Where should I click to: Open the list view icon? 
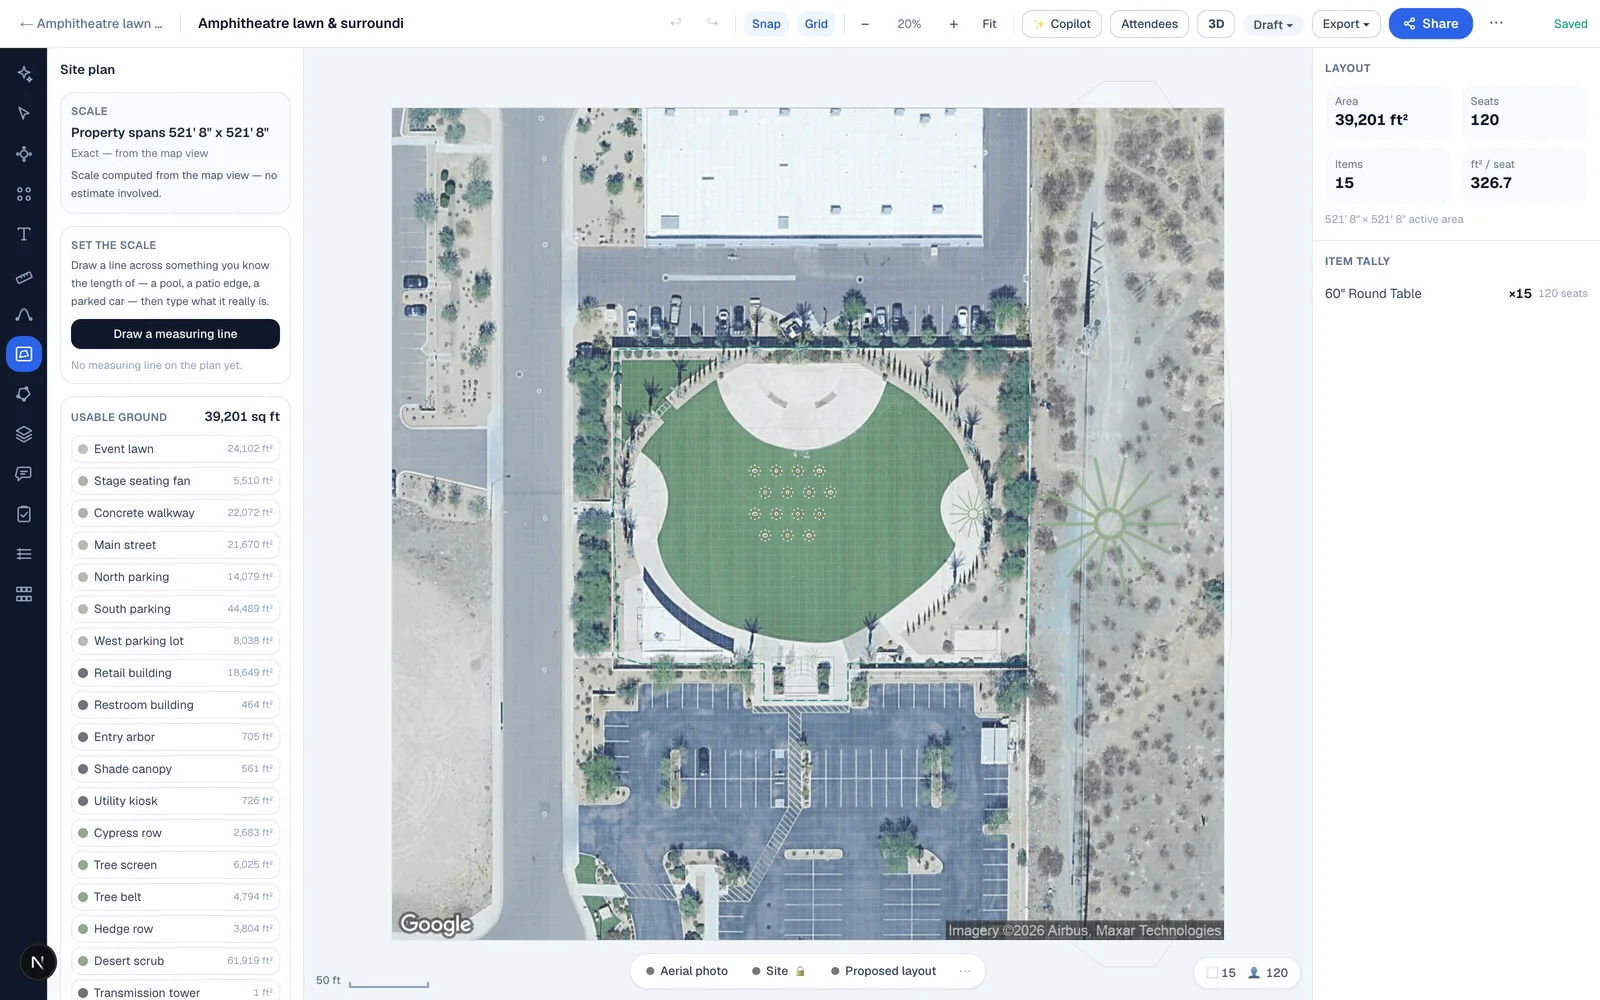tap(24, 554)
